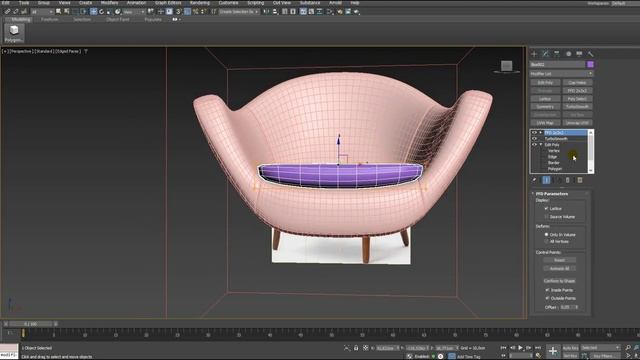The width and height of the screenshot is (640, 360).
Task: Open the Hierarchy command panel tab
Action: click(x=557, y=54)
